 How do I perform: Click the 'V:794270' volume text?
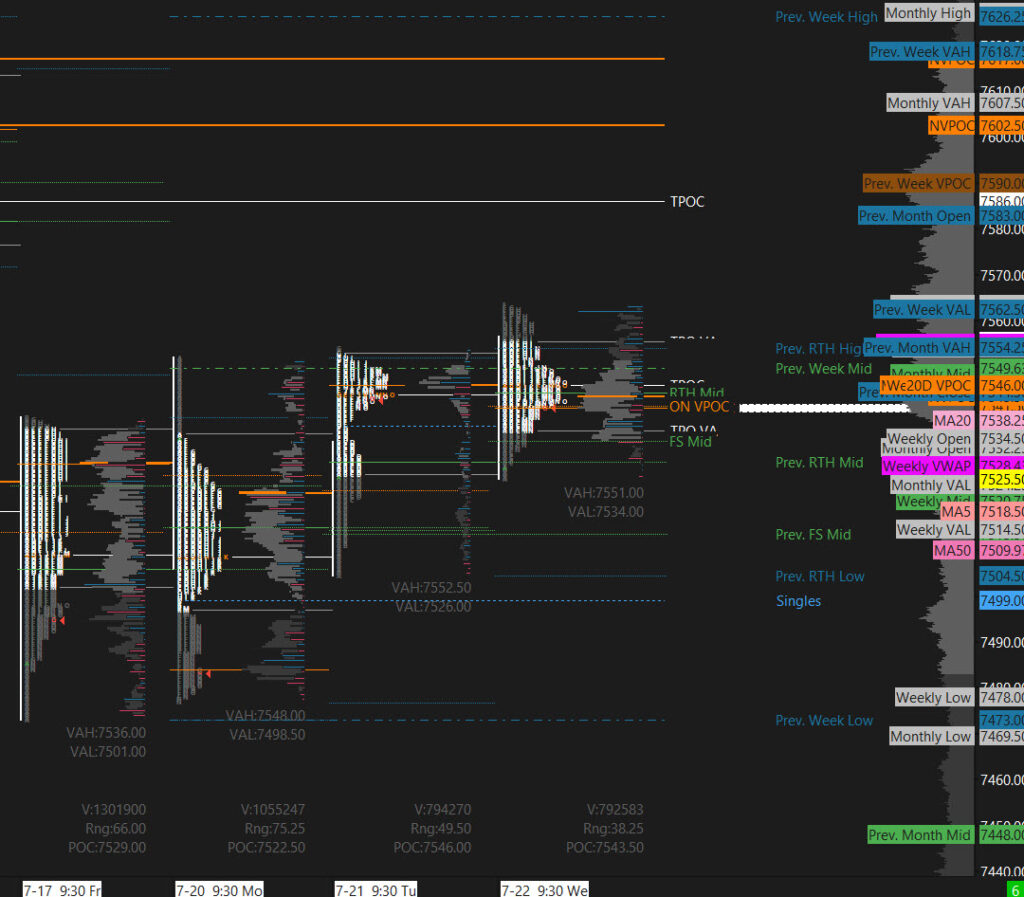(x=443, y=810)
